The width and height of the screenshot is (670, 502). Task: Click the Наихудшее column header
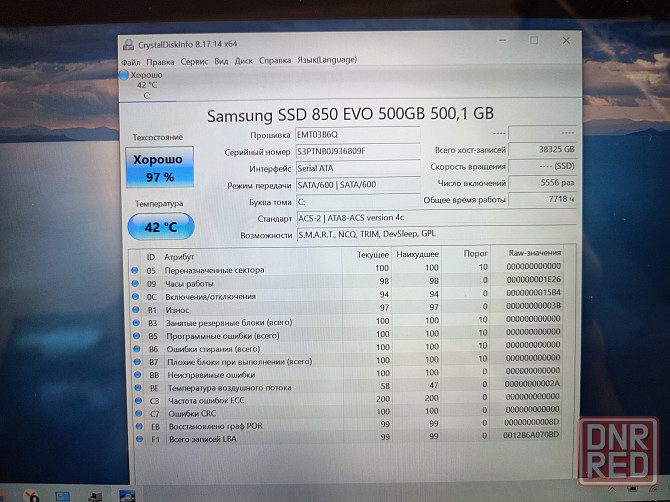pyautogui.click(x=417, y=254)
